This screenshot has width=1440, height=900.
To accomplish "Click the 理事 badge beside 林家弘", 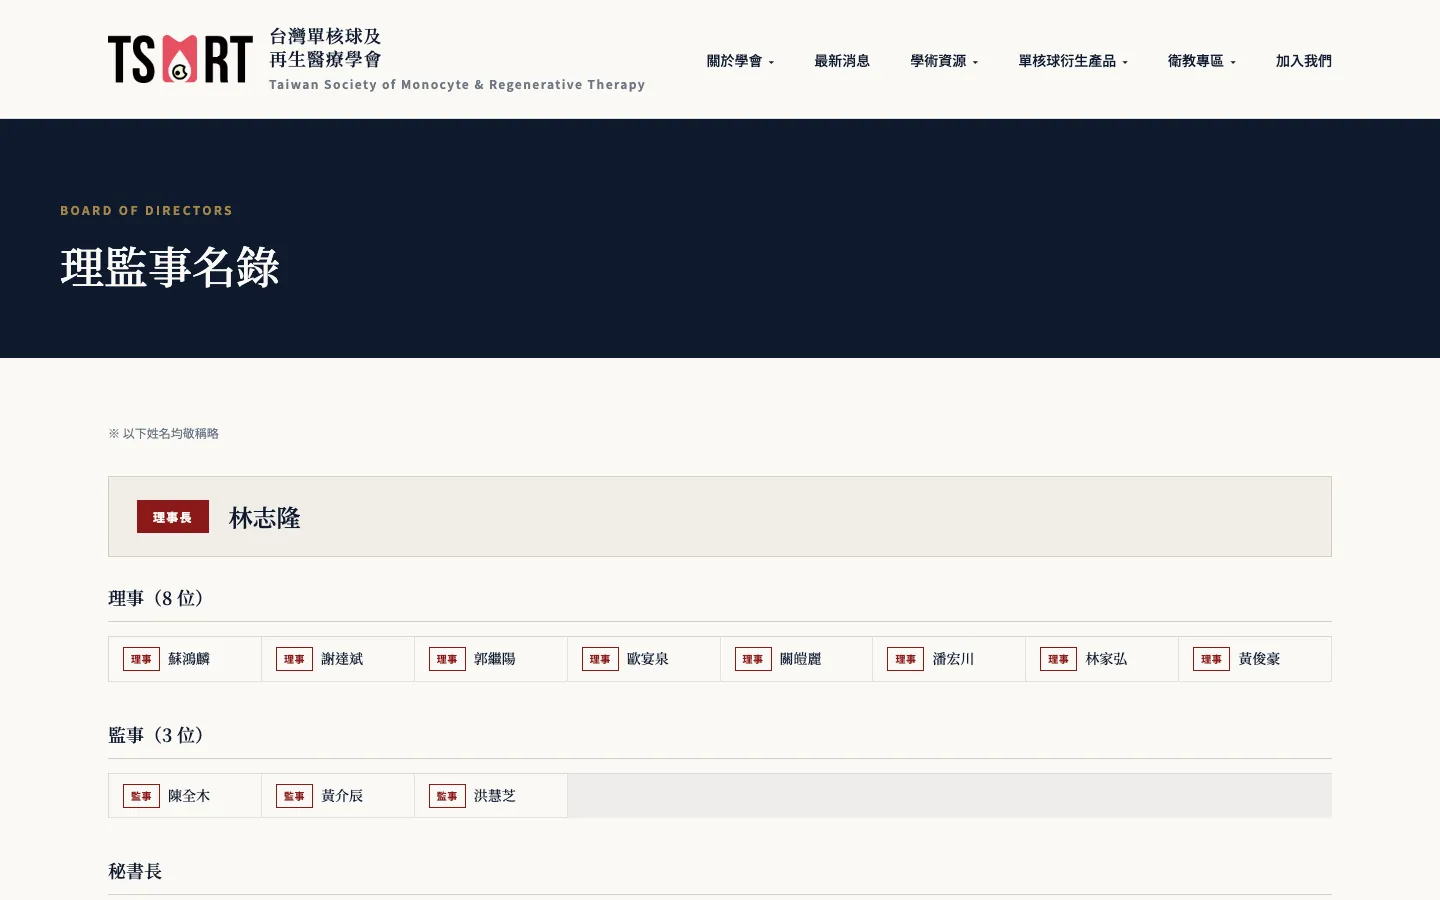I will (1059, 659).
